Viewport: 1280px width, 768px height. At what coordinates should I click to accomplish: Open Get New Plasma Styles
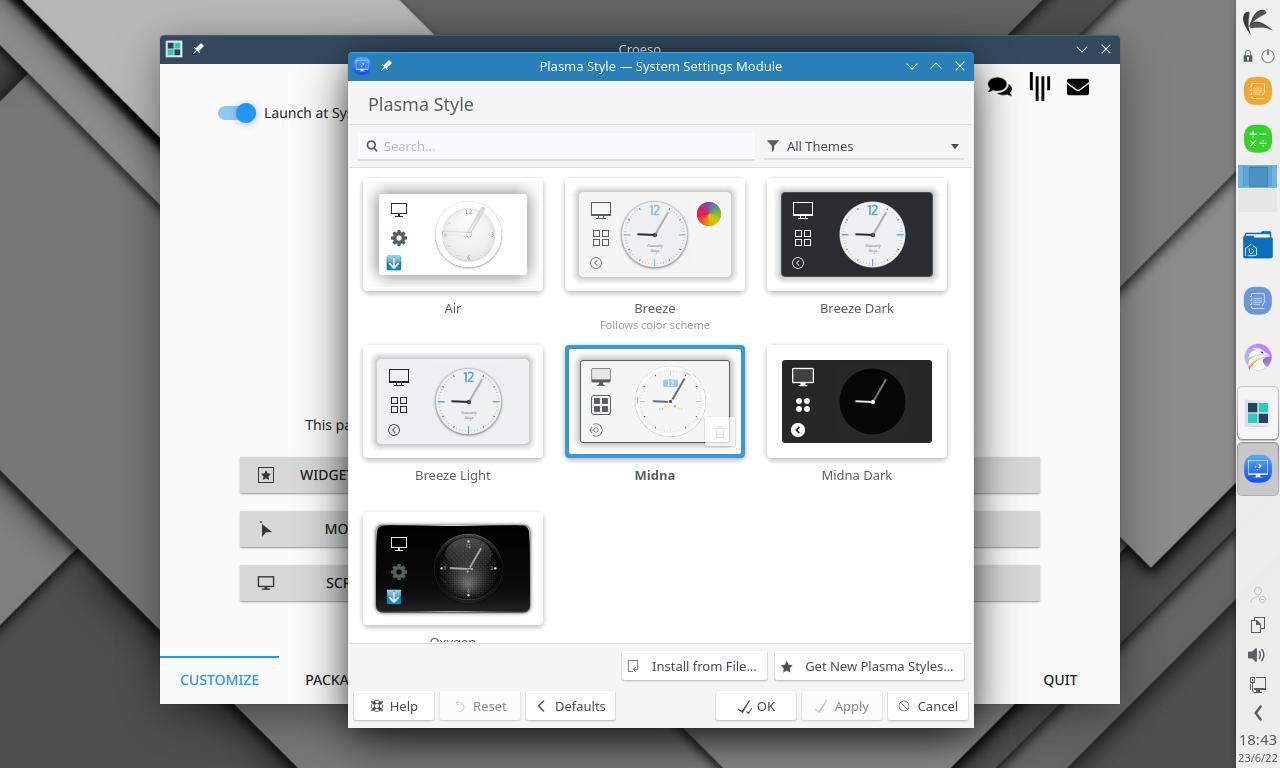[869, 666]
